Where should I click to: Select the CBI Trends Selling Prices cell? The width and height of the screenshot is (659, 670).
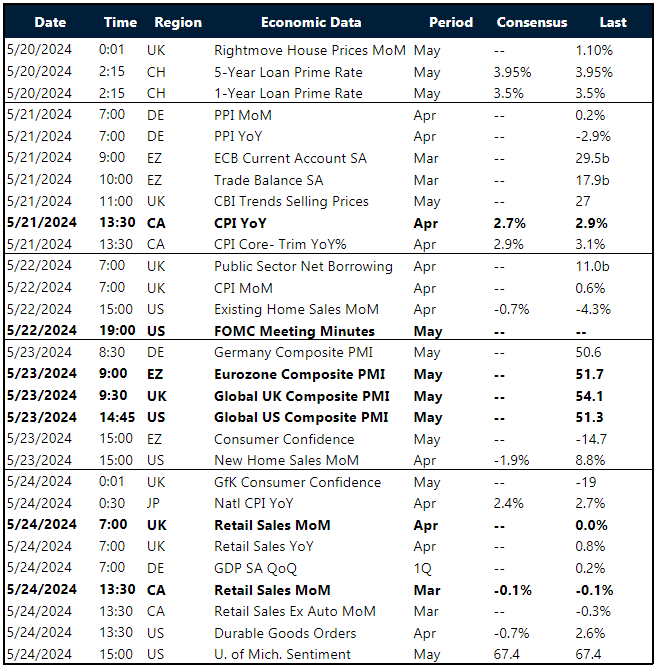291,201
